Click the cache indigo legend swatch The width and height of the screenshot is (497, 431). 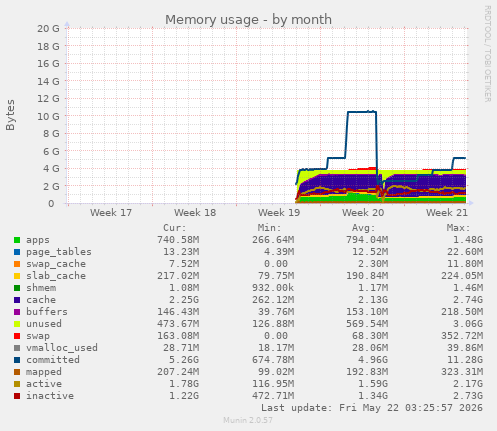click(x=17, y=300)
